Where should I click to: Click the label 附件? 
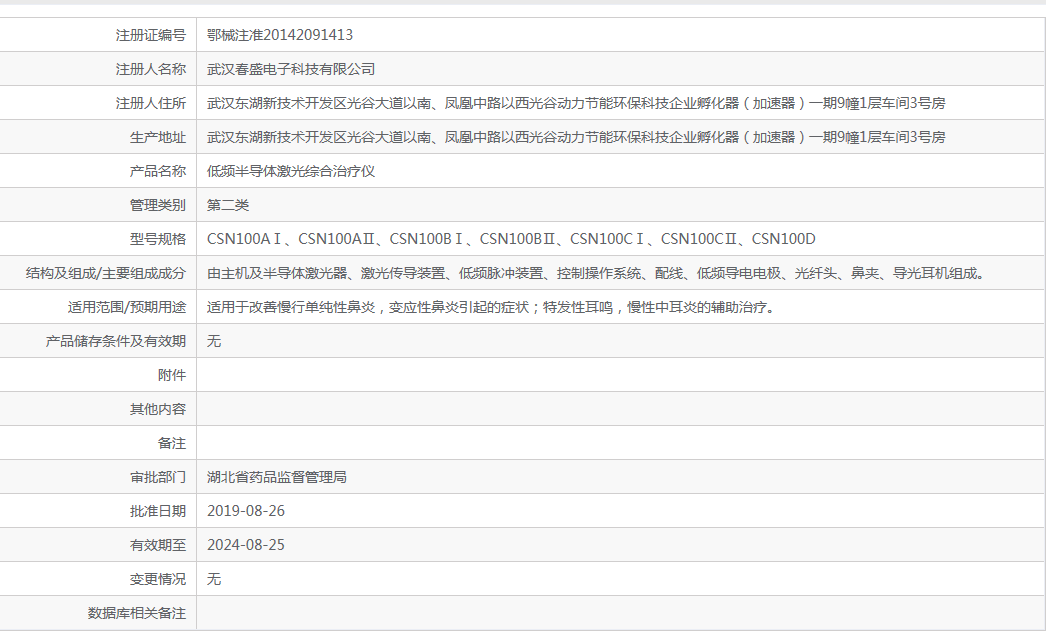171,376
